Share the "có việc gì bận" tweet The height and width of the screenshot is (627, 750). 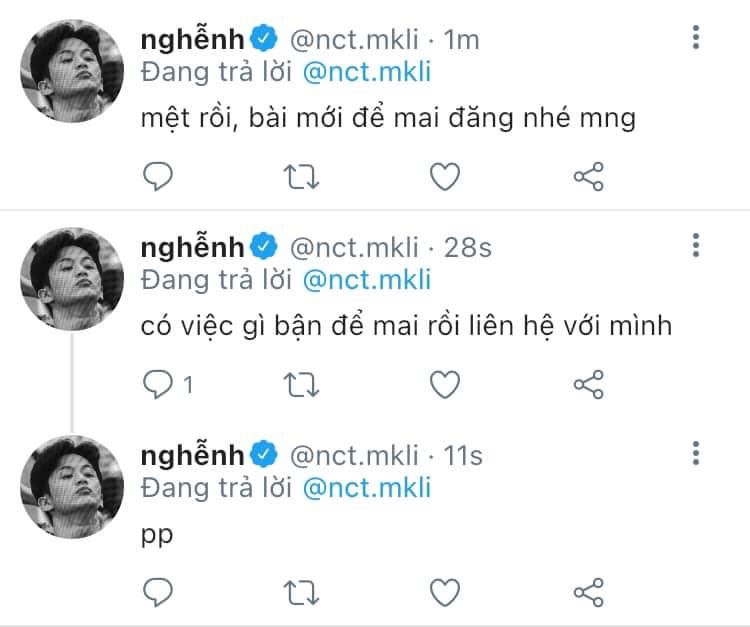tap(588, 384)
